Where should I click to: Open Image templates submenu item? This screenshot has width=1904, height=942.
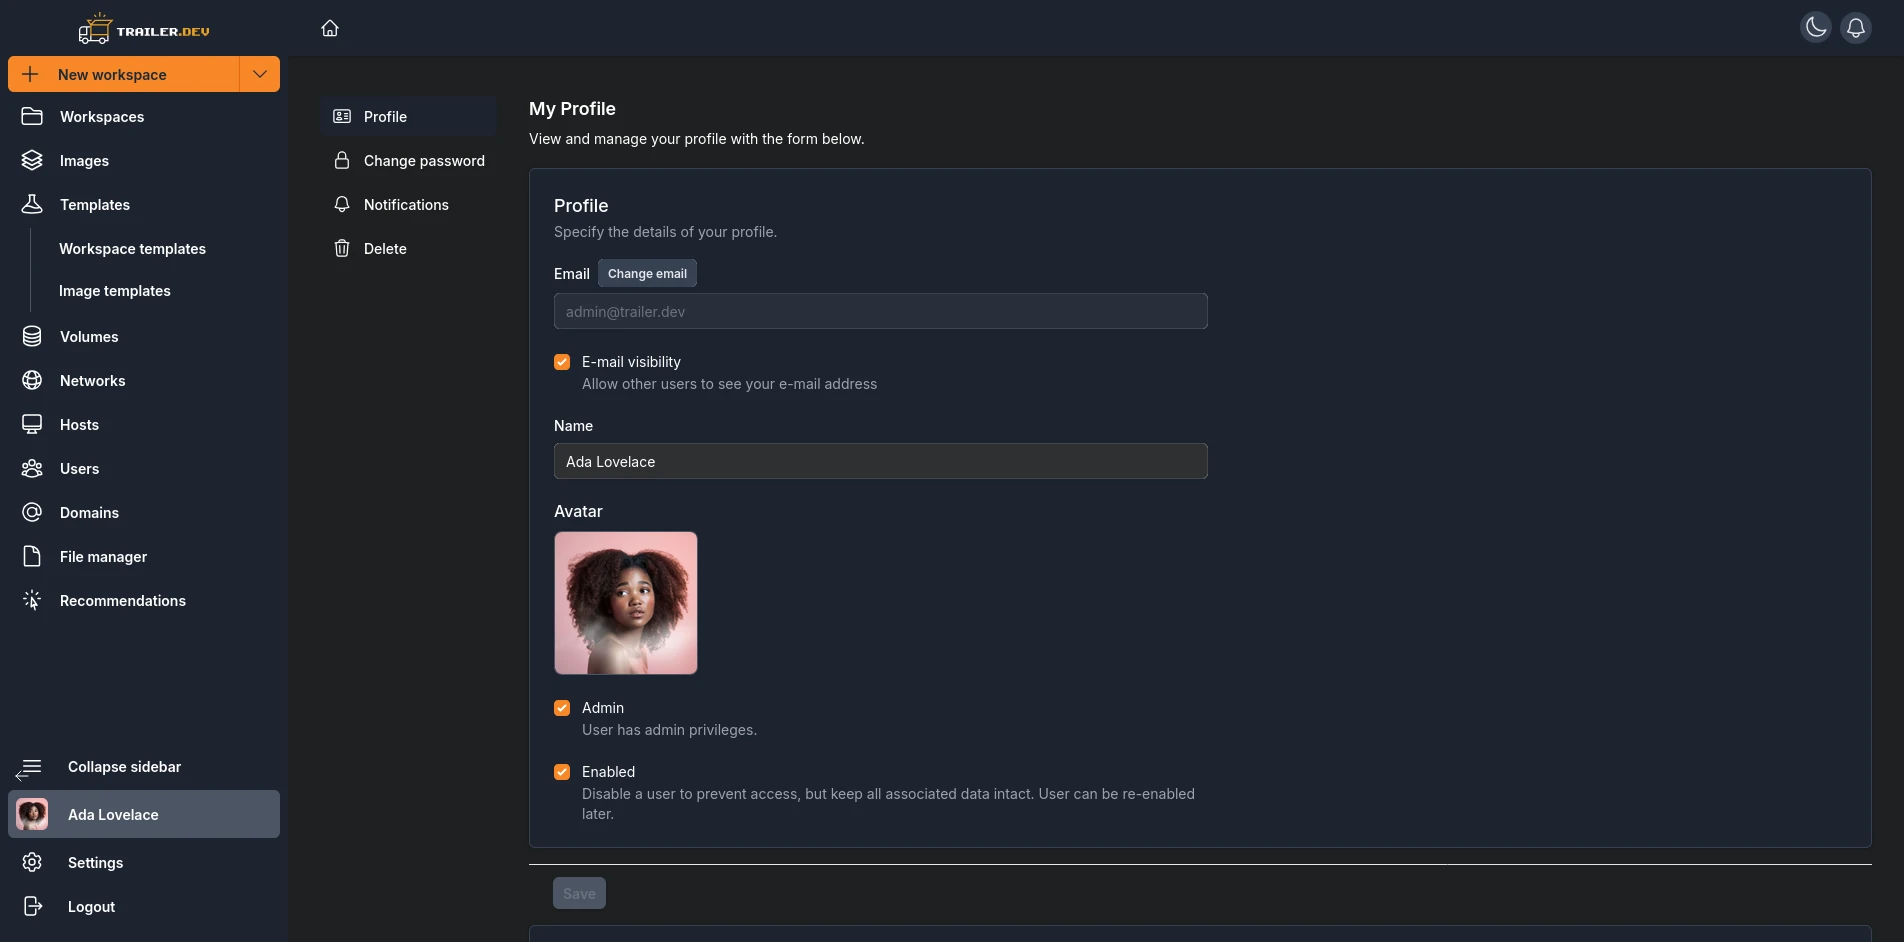tap(115, 290)
